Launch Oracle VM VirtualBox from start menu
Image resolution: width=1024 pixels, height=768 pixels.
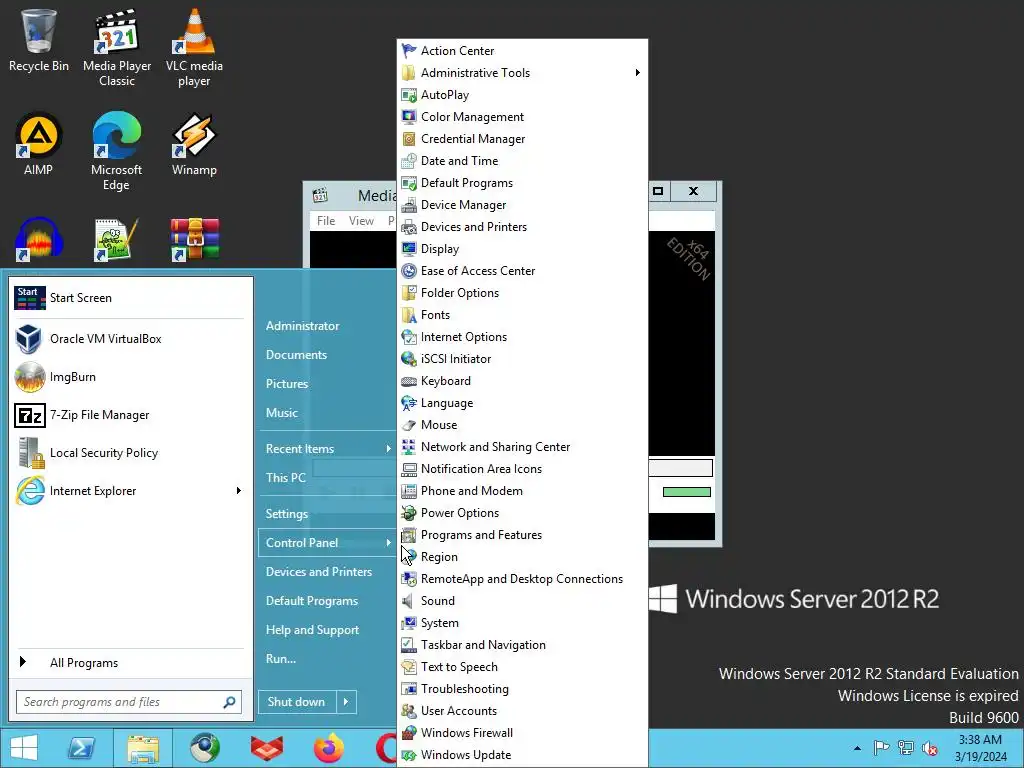point(129,339)
